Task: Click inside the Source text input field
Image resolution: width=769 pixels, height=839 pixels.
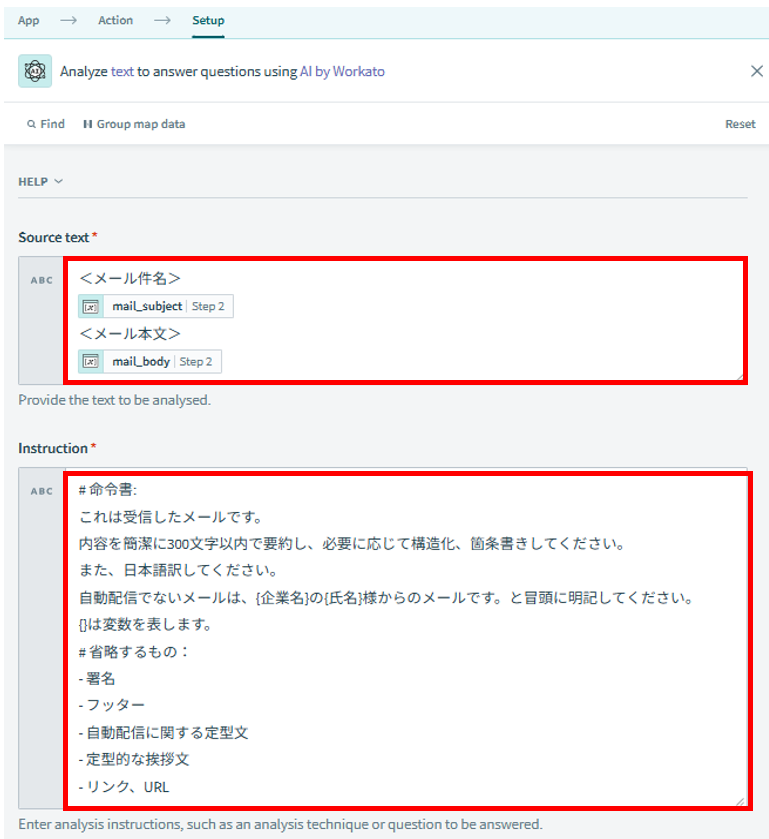Action: click(405, 320)
